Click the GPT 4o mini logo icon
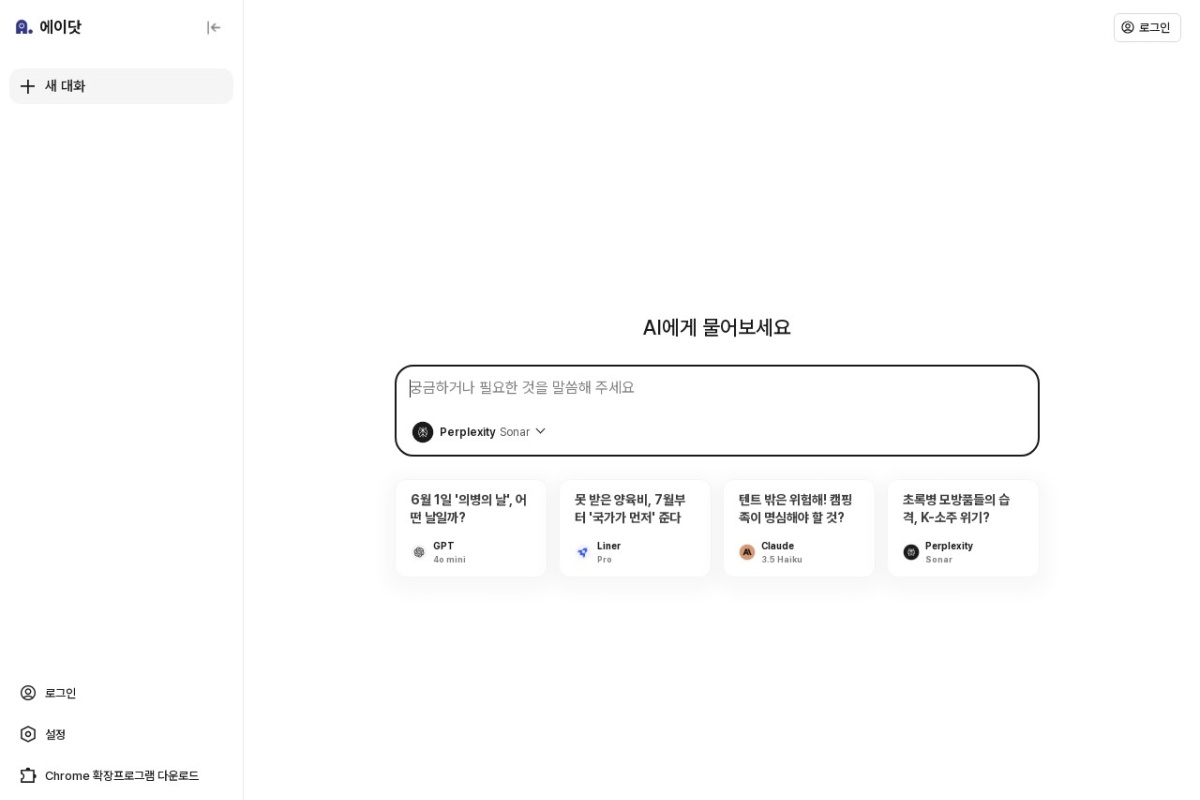Viewport: 1200px width, 800px height. click(x=419, y=552)
